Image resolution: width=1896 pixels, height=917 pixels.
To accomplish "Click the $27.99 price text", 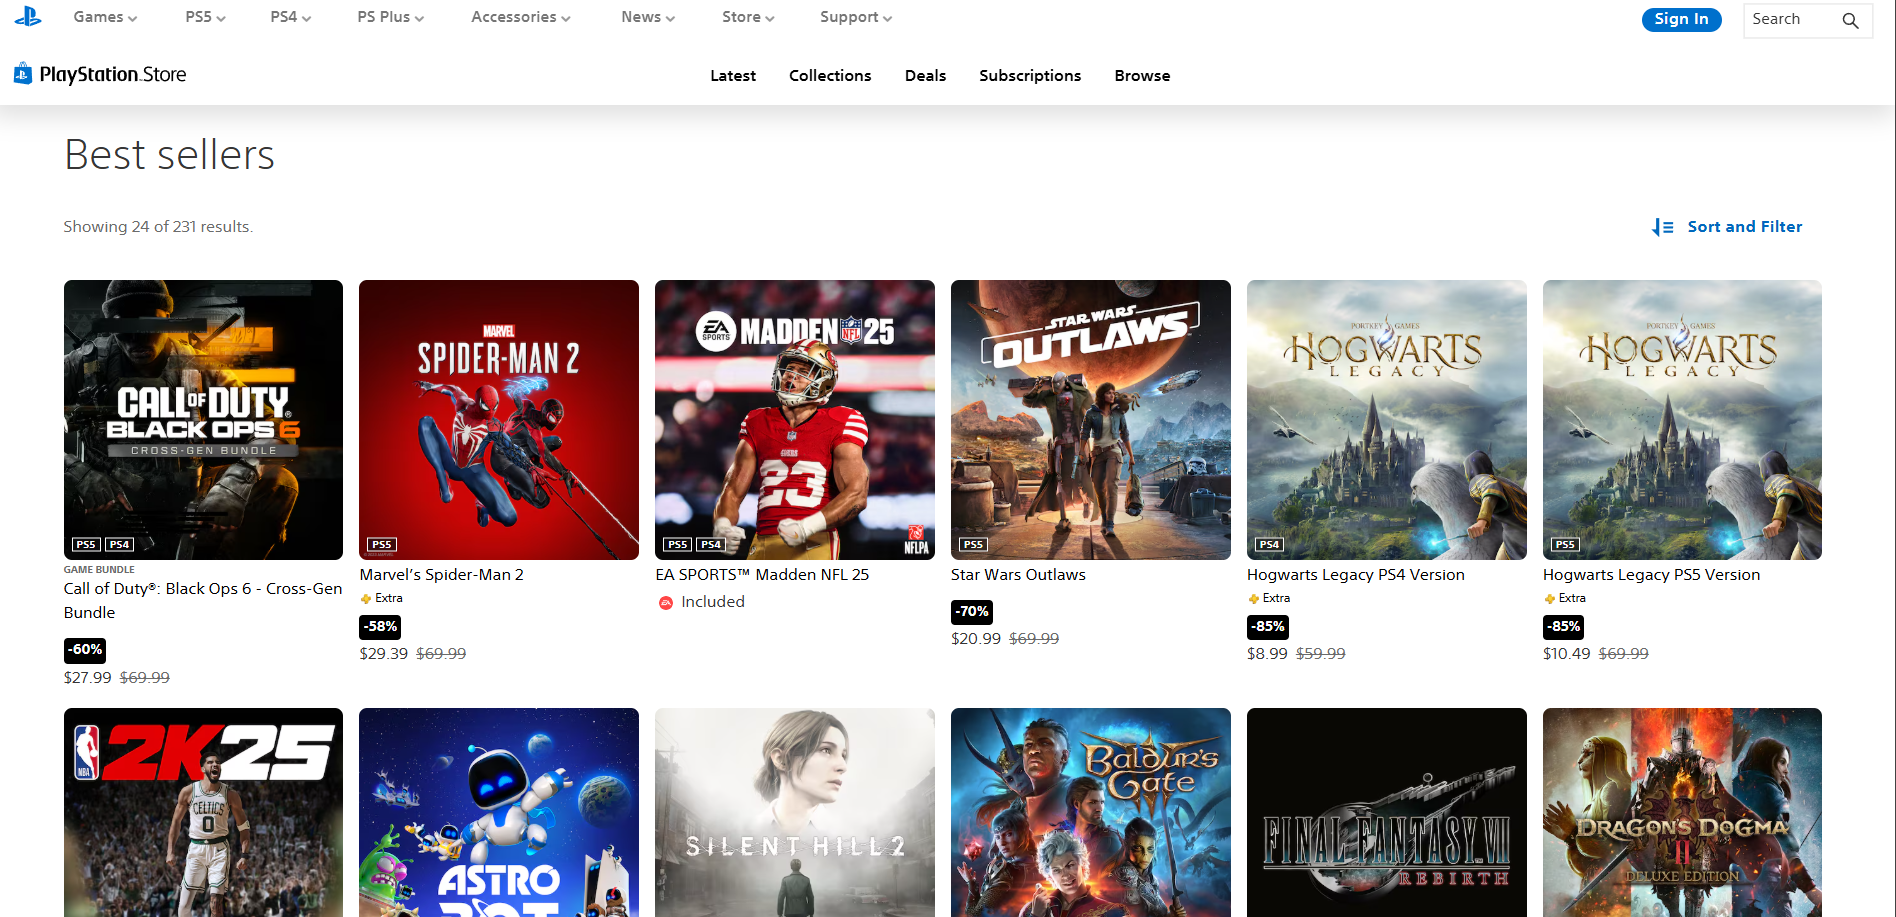I will point(88,678).
